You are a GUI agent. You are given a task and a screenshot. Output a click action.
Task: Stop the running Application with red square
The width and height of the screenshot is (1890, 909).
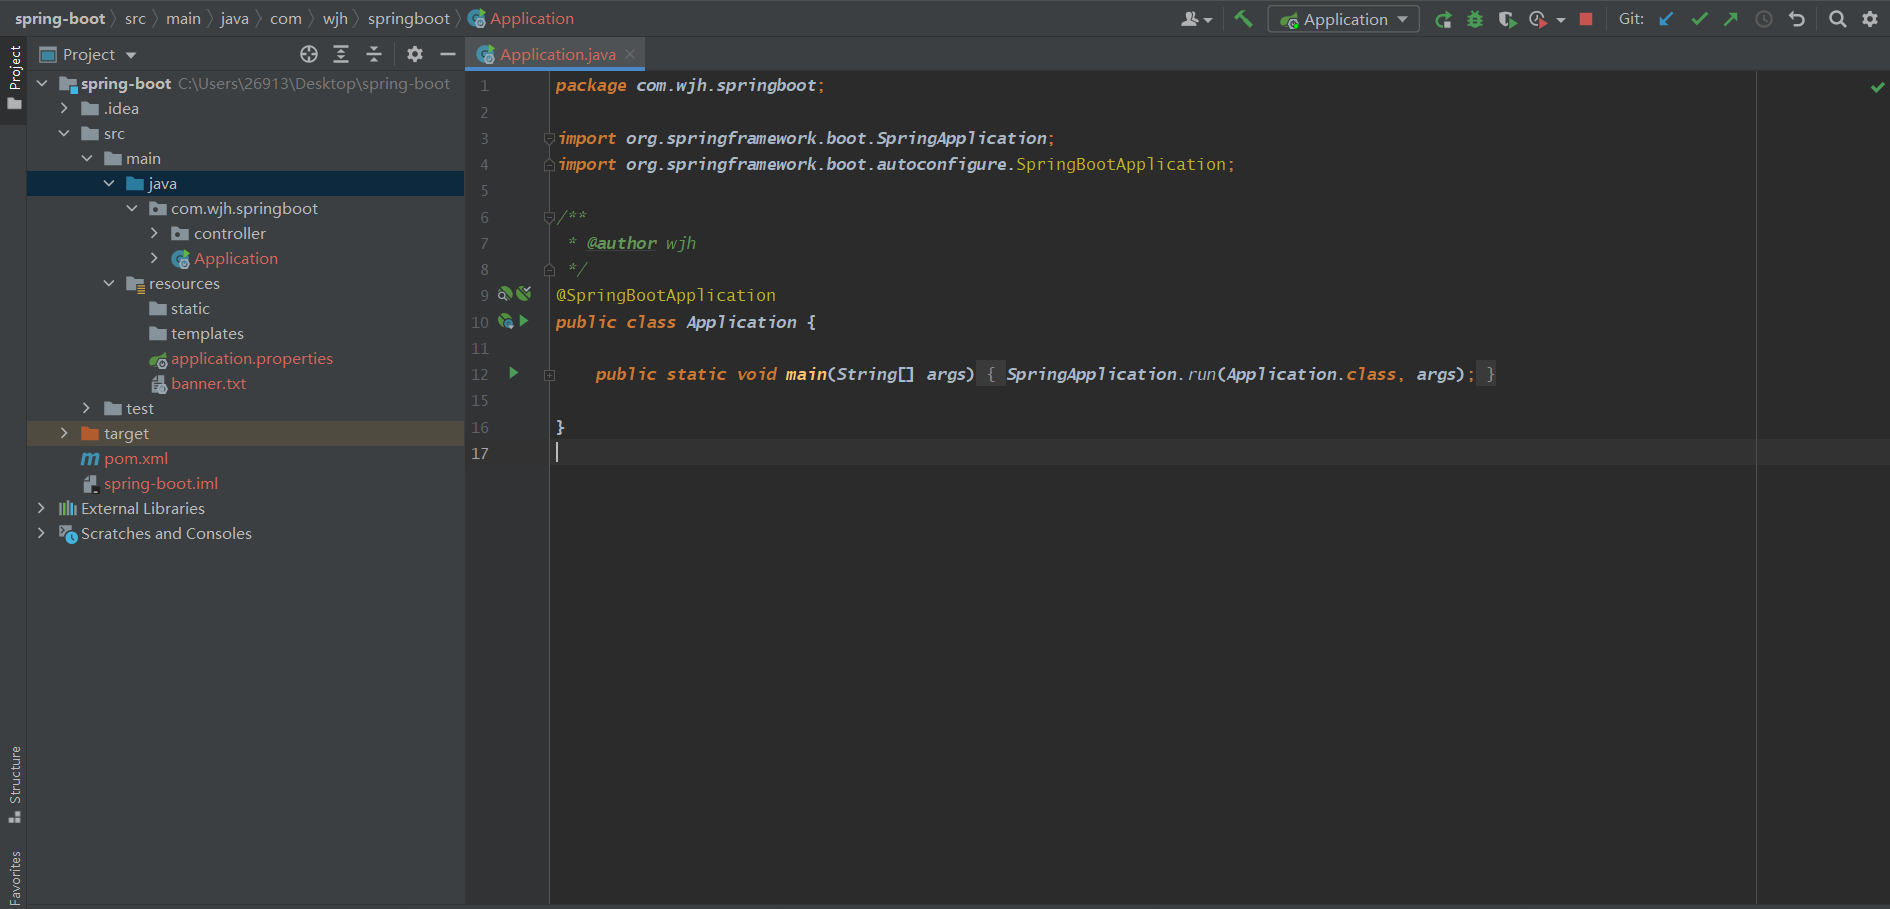1586,19
